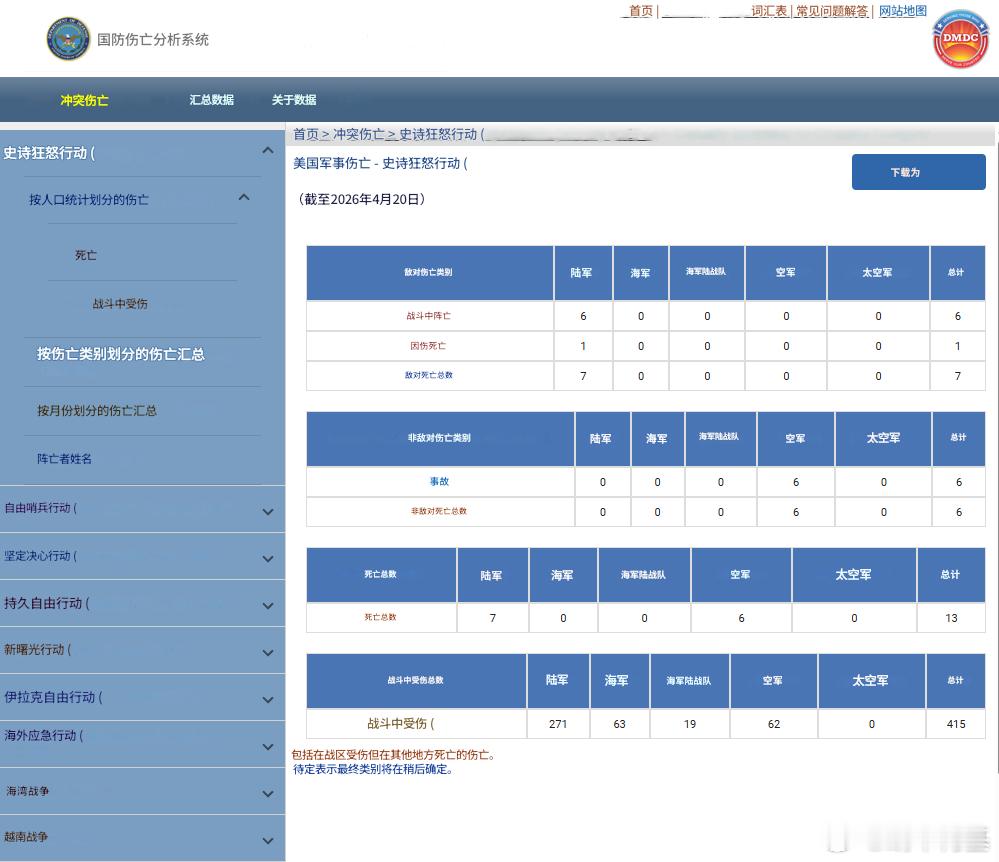Click the Department of Defense seal logo

click(68, 39)
